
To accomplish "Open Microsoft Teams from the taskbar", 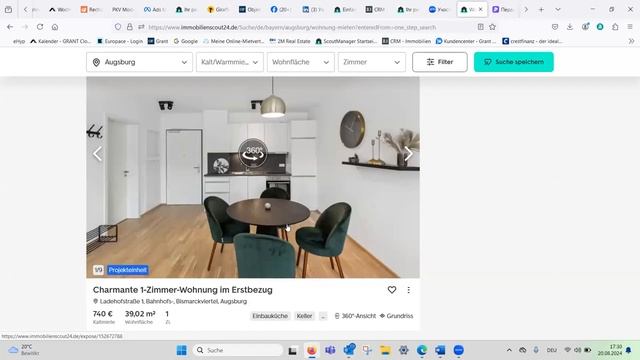I will coord(330,350).
